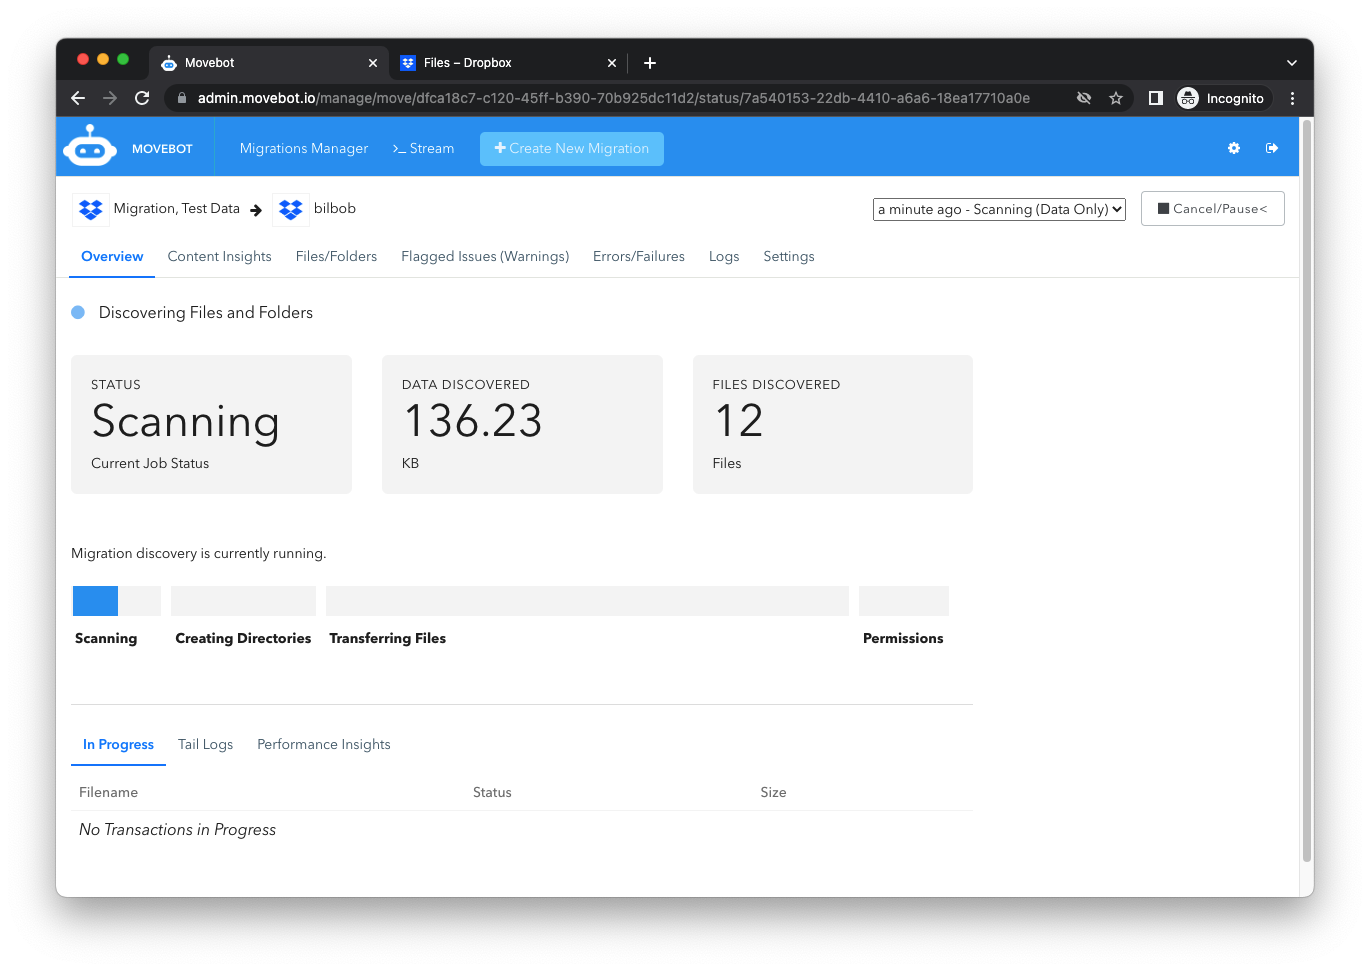
Task: Open the Chrome three-dot menu
Action: [1292, 98]
